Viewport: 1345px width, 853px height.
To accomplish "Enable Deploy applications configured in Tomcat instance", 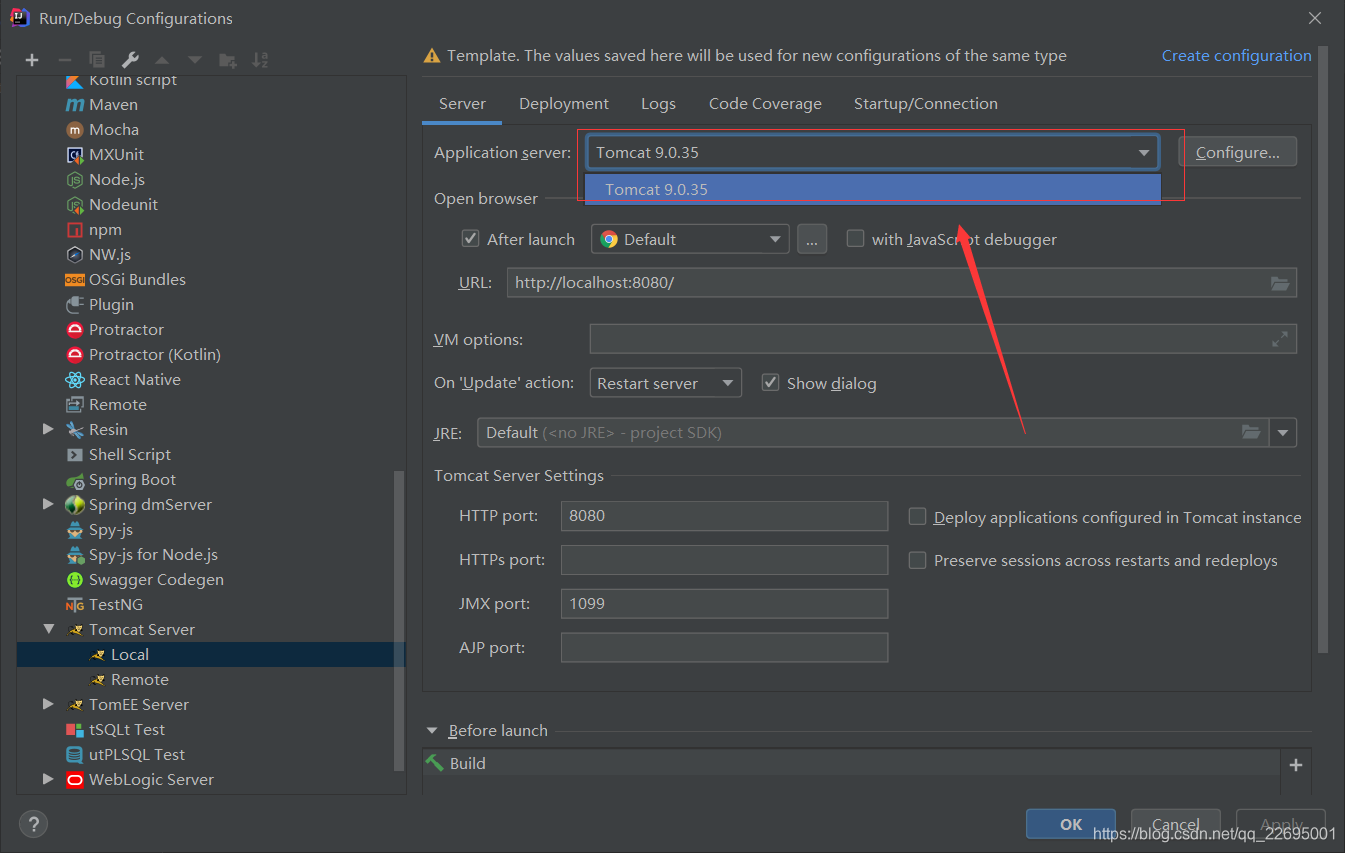I will click(x=917, y=517).
